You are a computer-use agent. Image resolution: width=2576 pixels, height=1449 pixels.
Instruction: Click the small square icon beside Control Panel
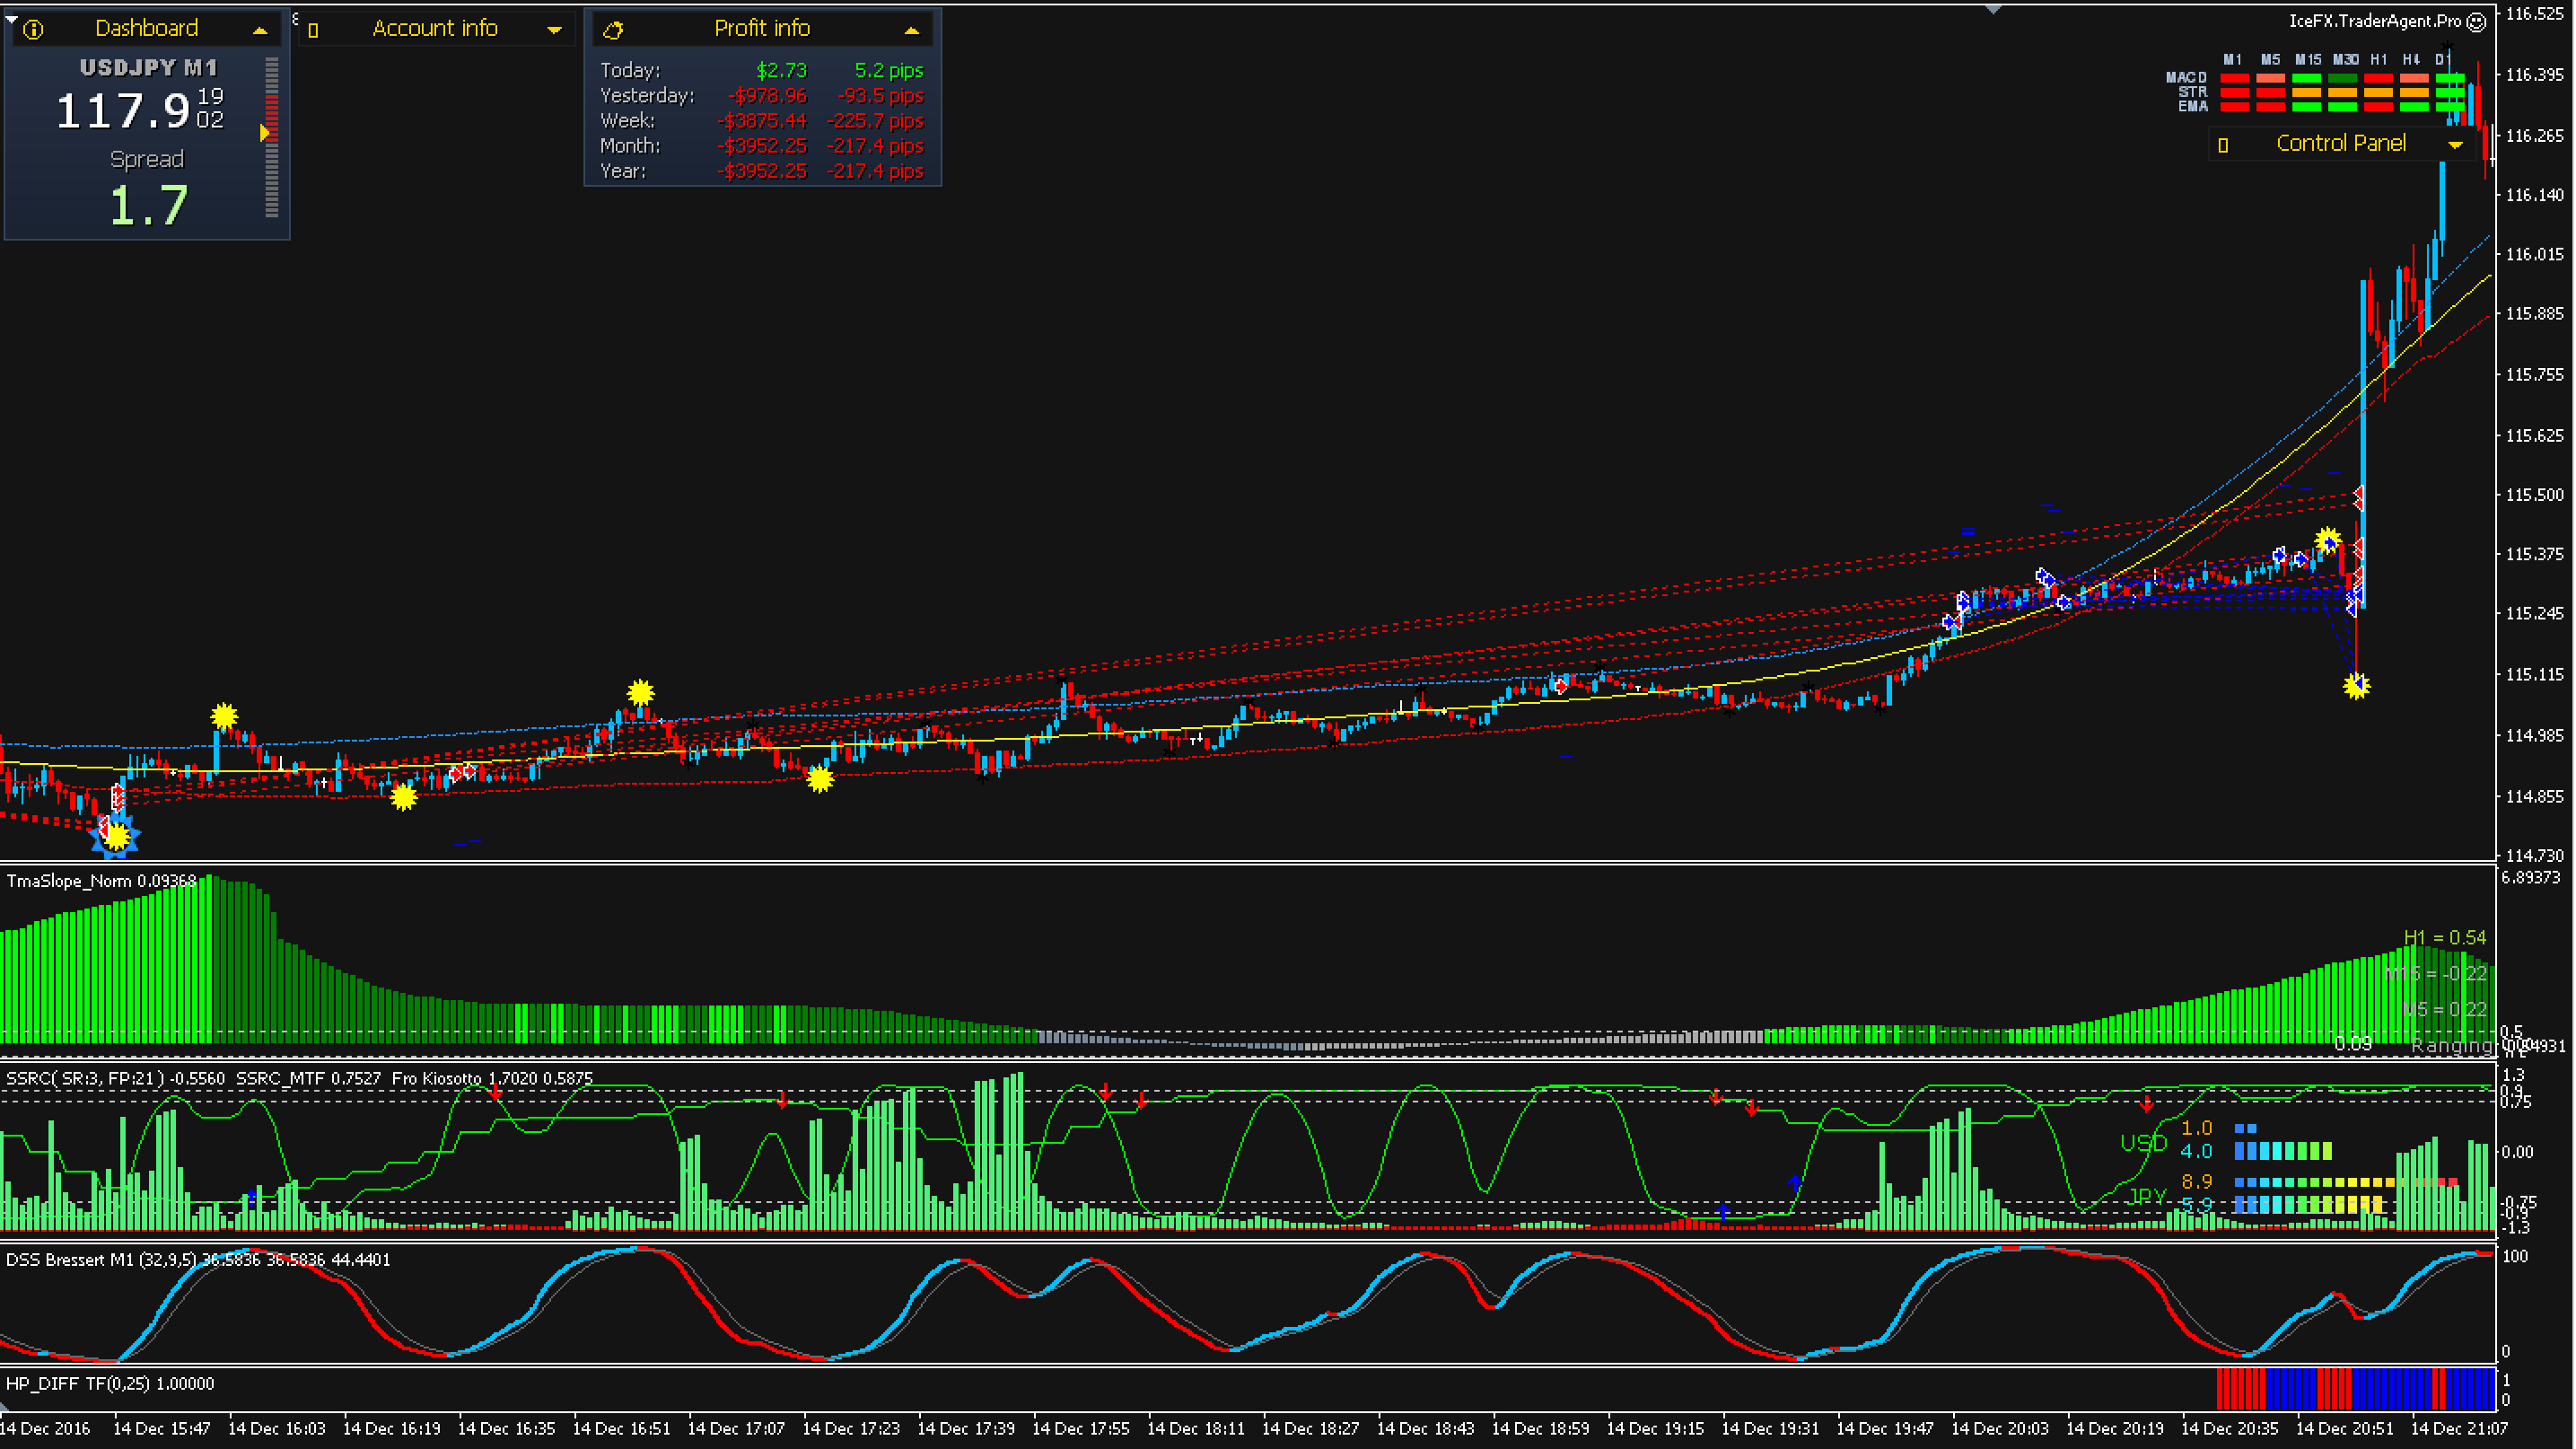pyautogui.click(x=2223, y=145)
